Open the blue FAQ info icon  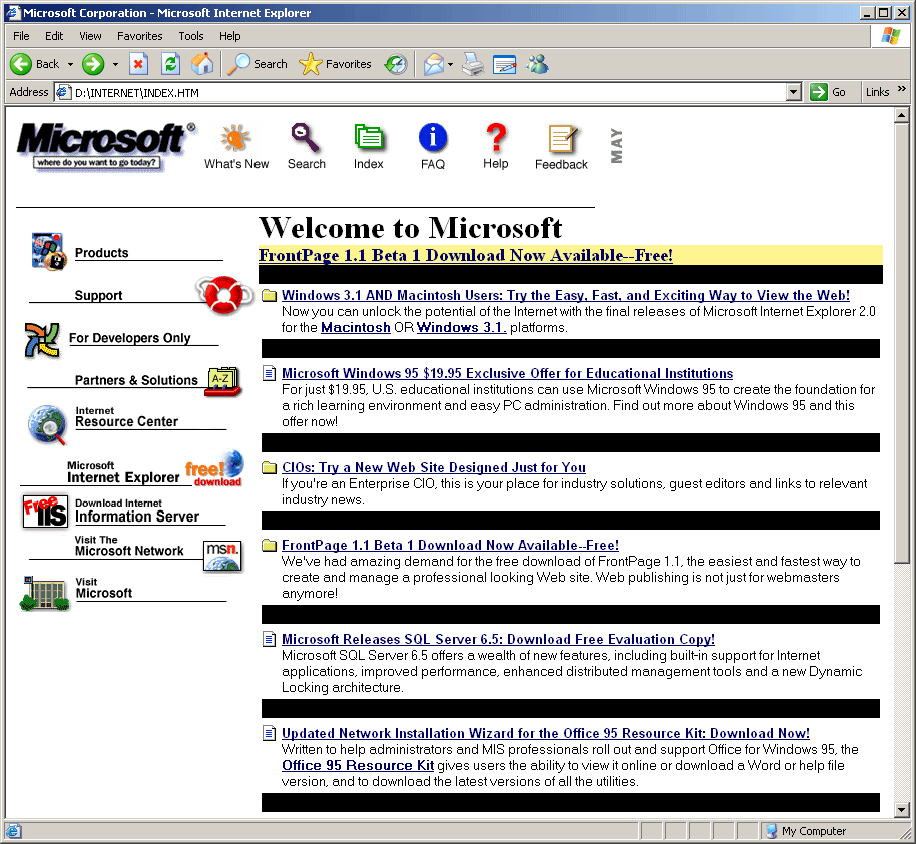(433, 138)
